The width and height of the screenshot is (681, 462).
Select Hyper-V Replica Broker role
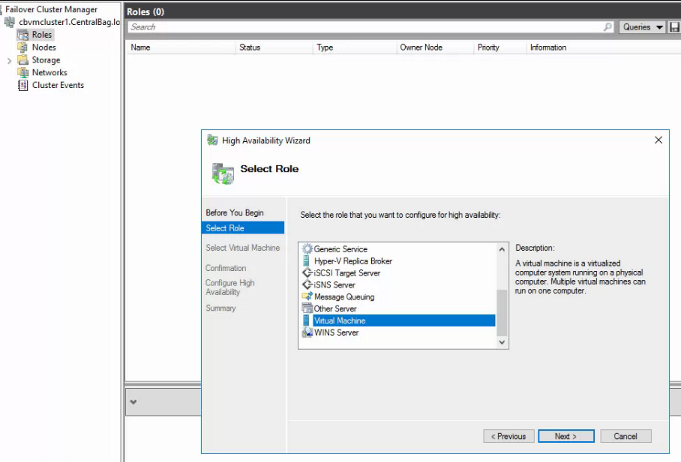[352, 261]
